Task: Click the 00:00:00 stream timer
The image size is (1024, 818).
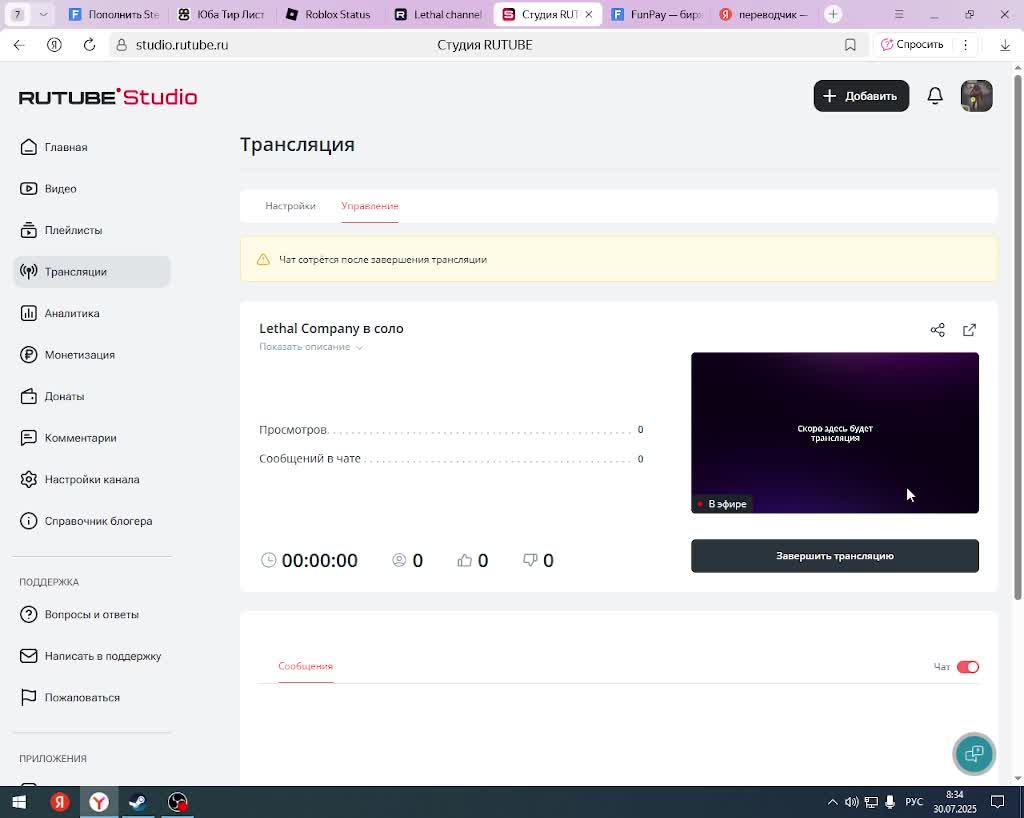Action: pos(310,560)
